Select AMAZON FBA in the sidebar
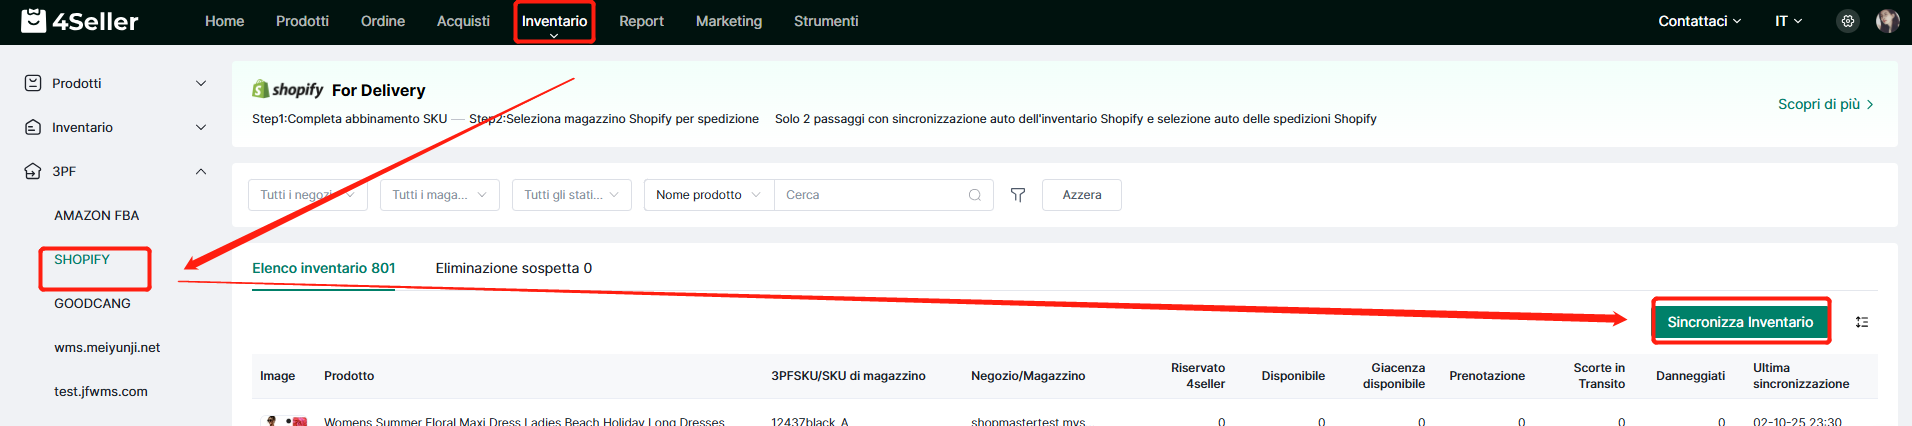Screen dimensions: 1912x426 click(x=97, y=215)
